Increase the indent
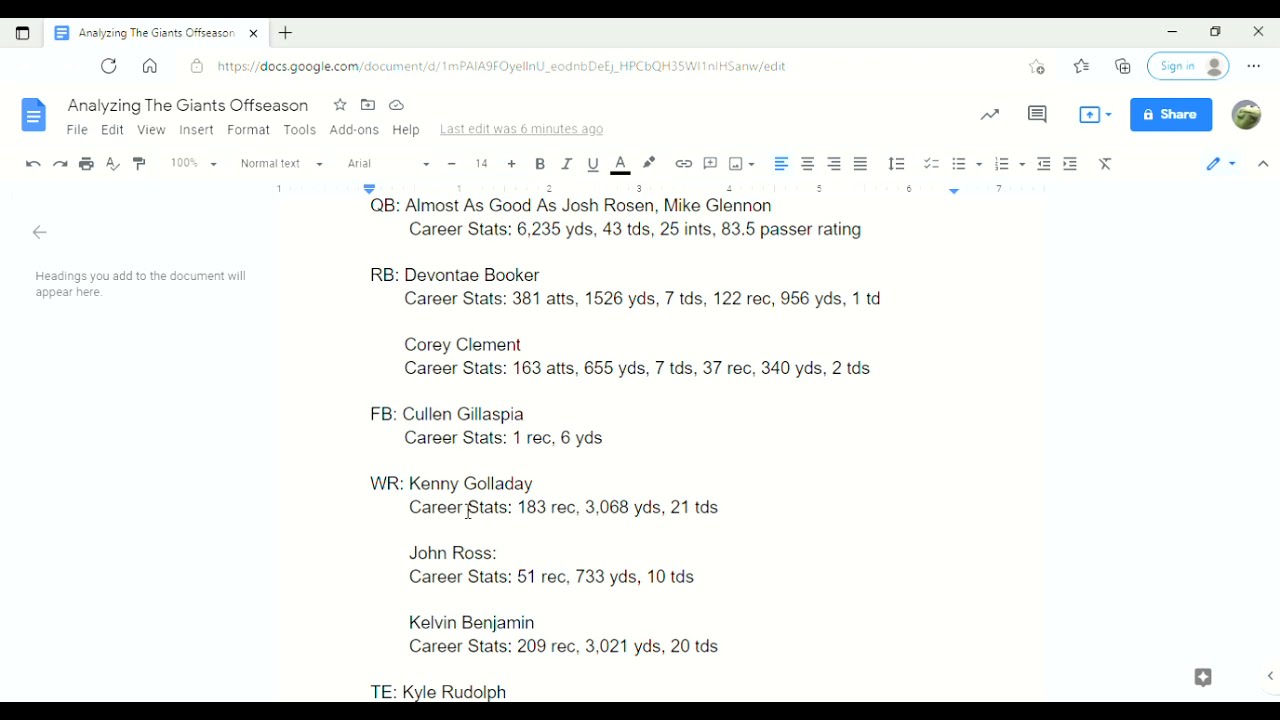The image size is (1280, 720). [x=1071, y=164]
